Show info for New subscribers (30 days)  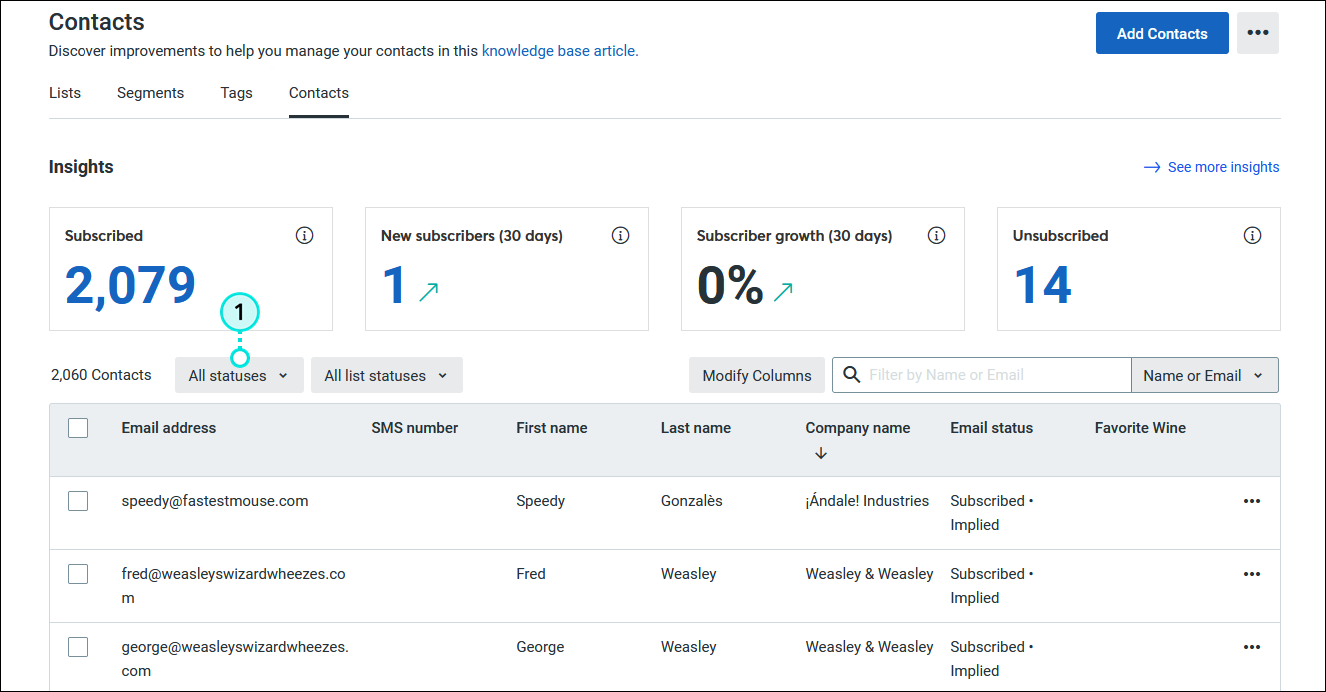pyautogui.click(x=621, y=236)
